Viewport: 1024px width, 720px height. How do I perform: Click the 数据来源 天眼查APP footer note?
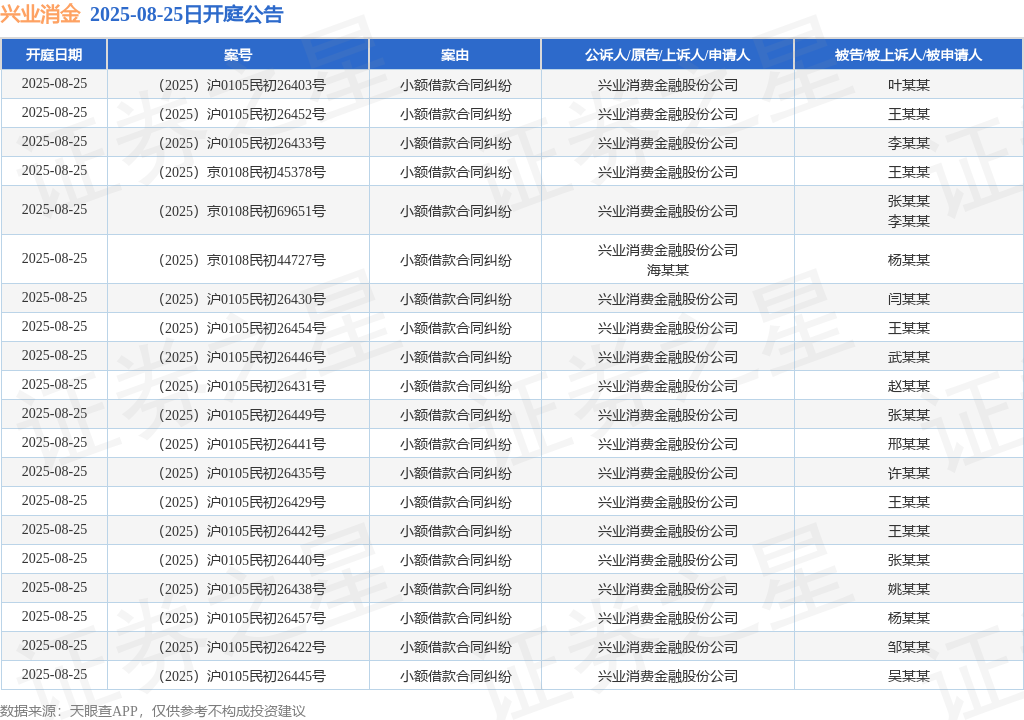153,711
